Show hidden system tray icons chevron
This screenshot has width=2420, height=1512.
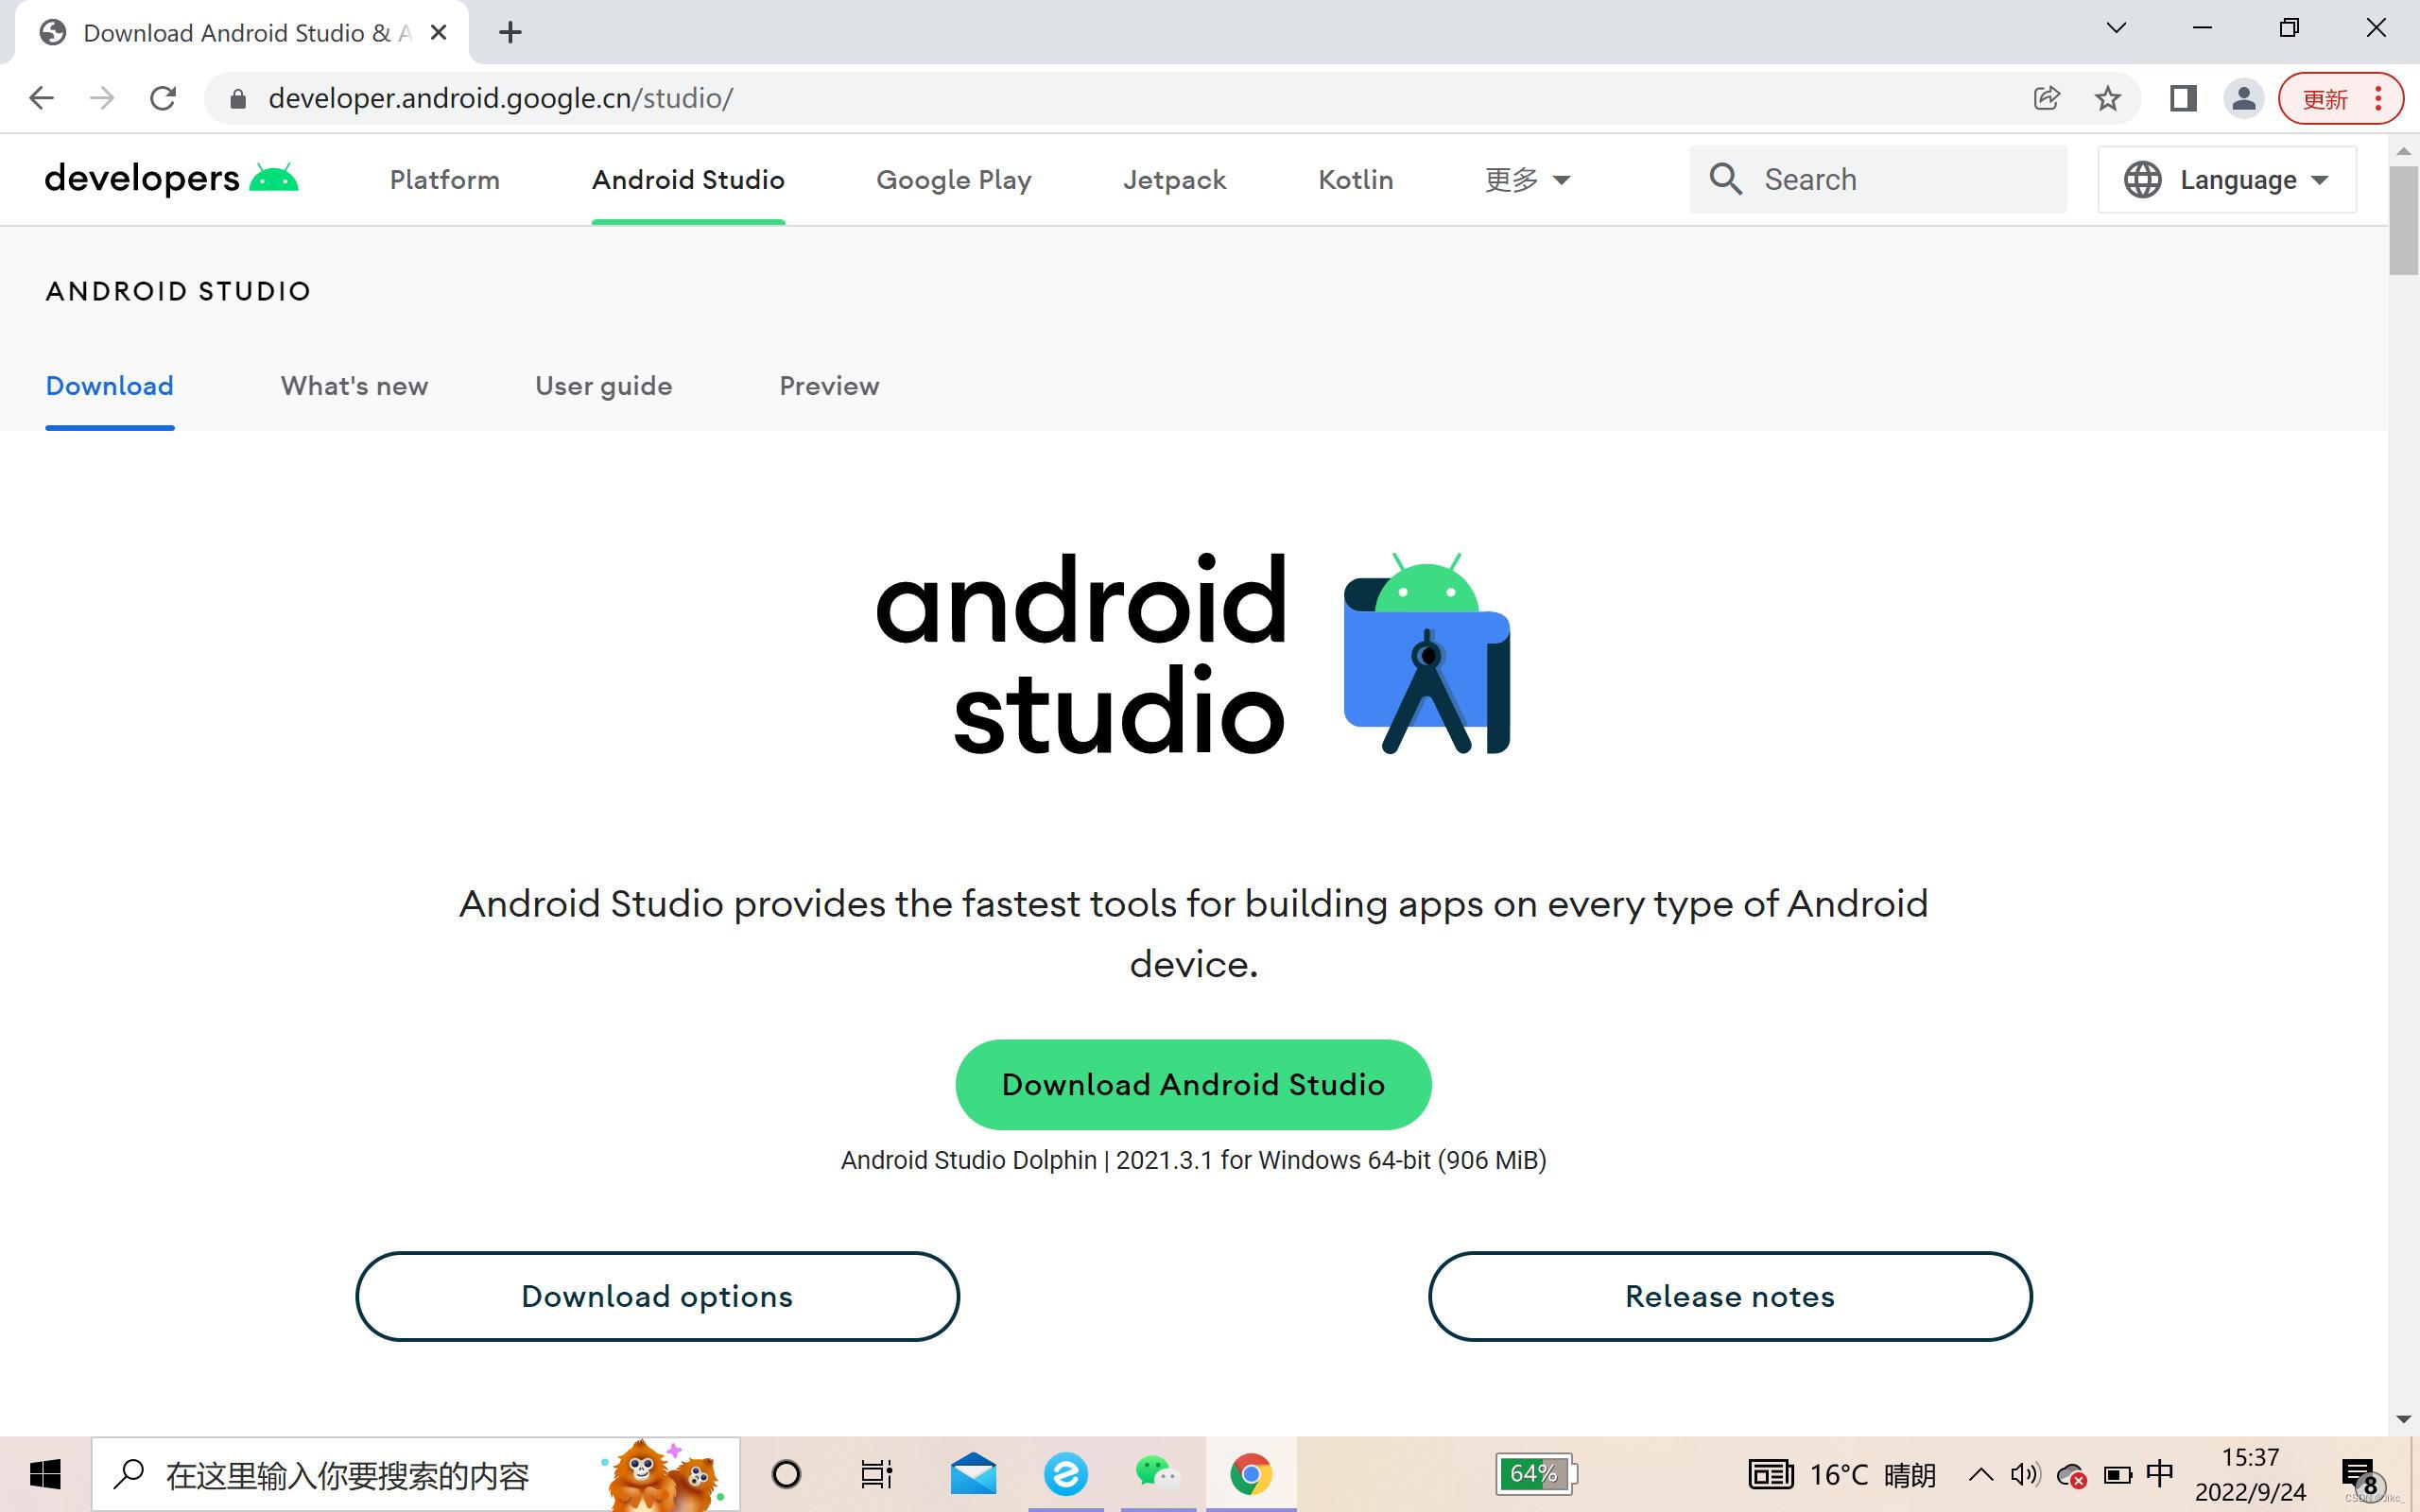click(x=1980, y=1474)
